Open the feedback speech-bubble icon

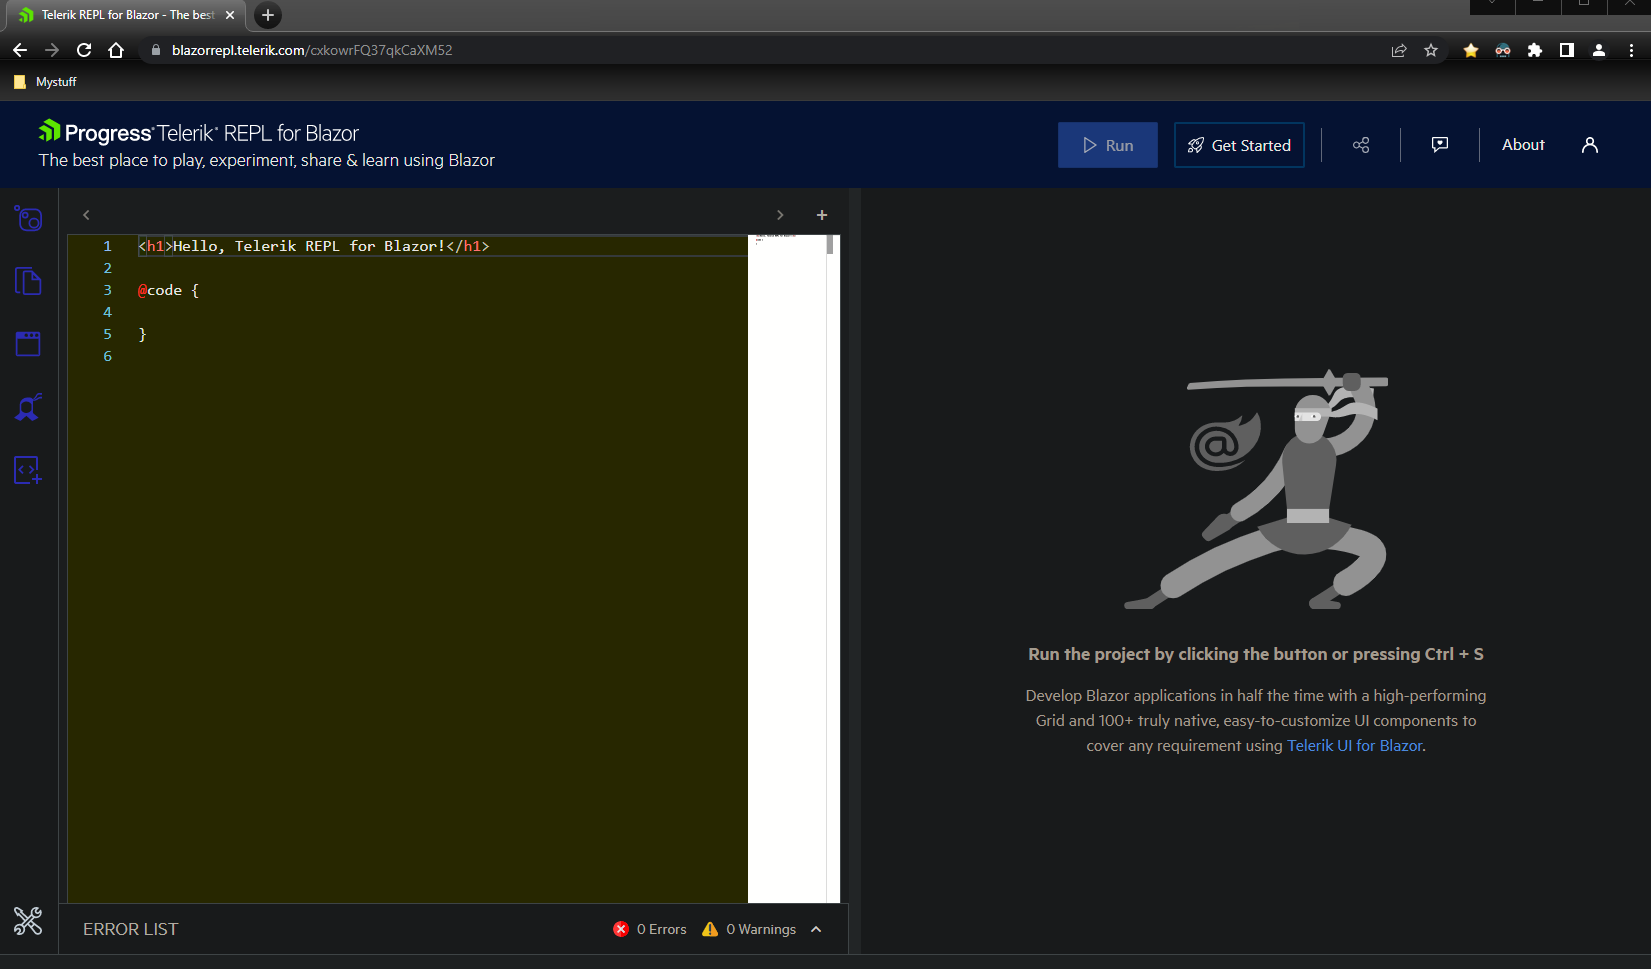pos(1440,145)
